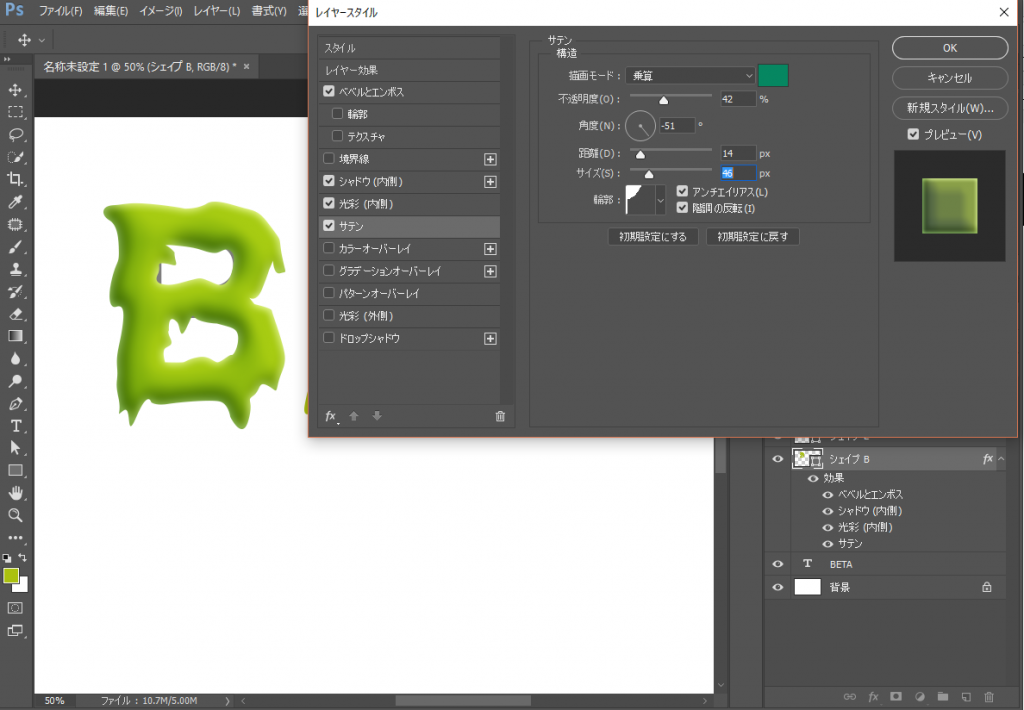1024x710 pixels.
Task: Select the Eyedropper tool
Action: (x=16, y=202)
